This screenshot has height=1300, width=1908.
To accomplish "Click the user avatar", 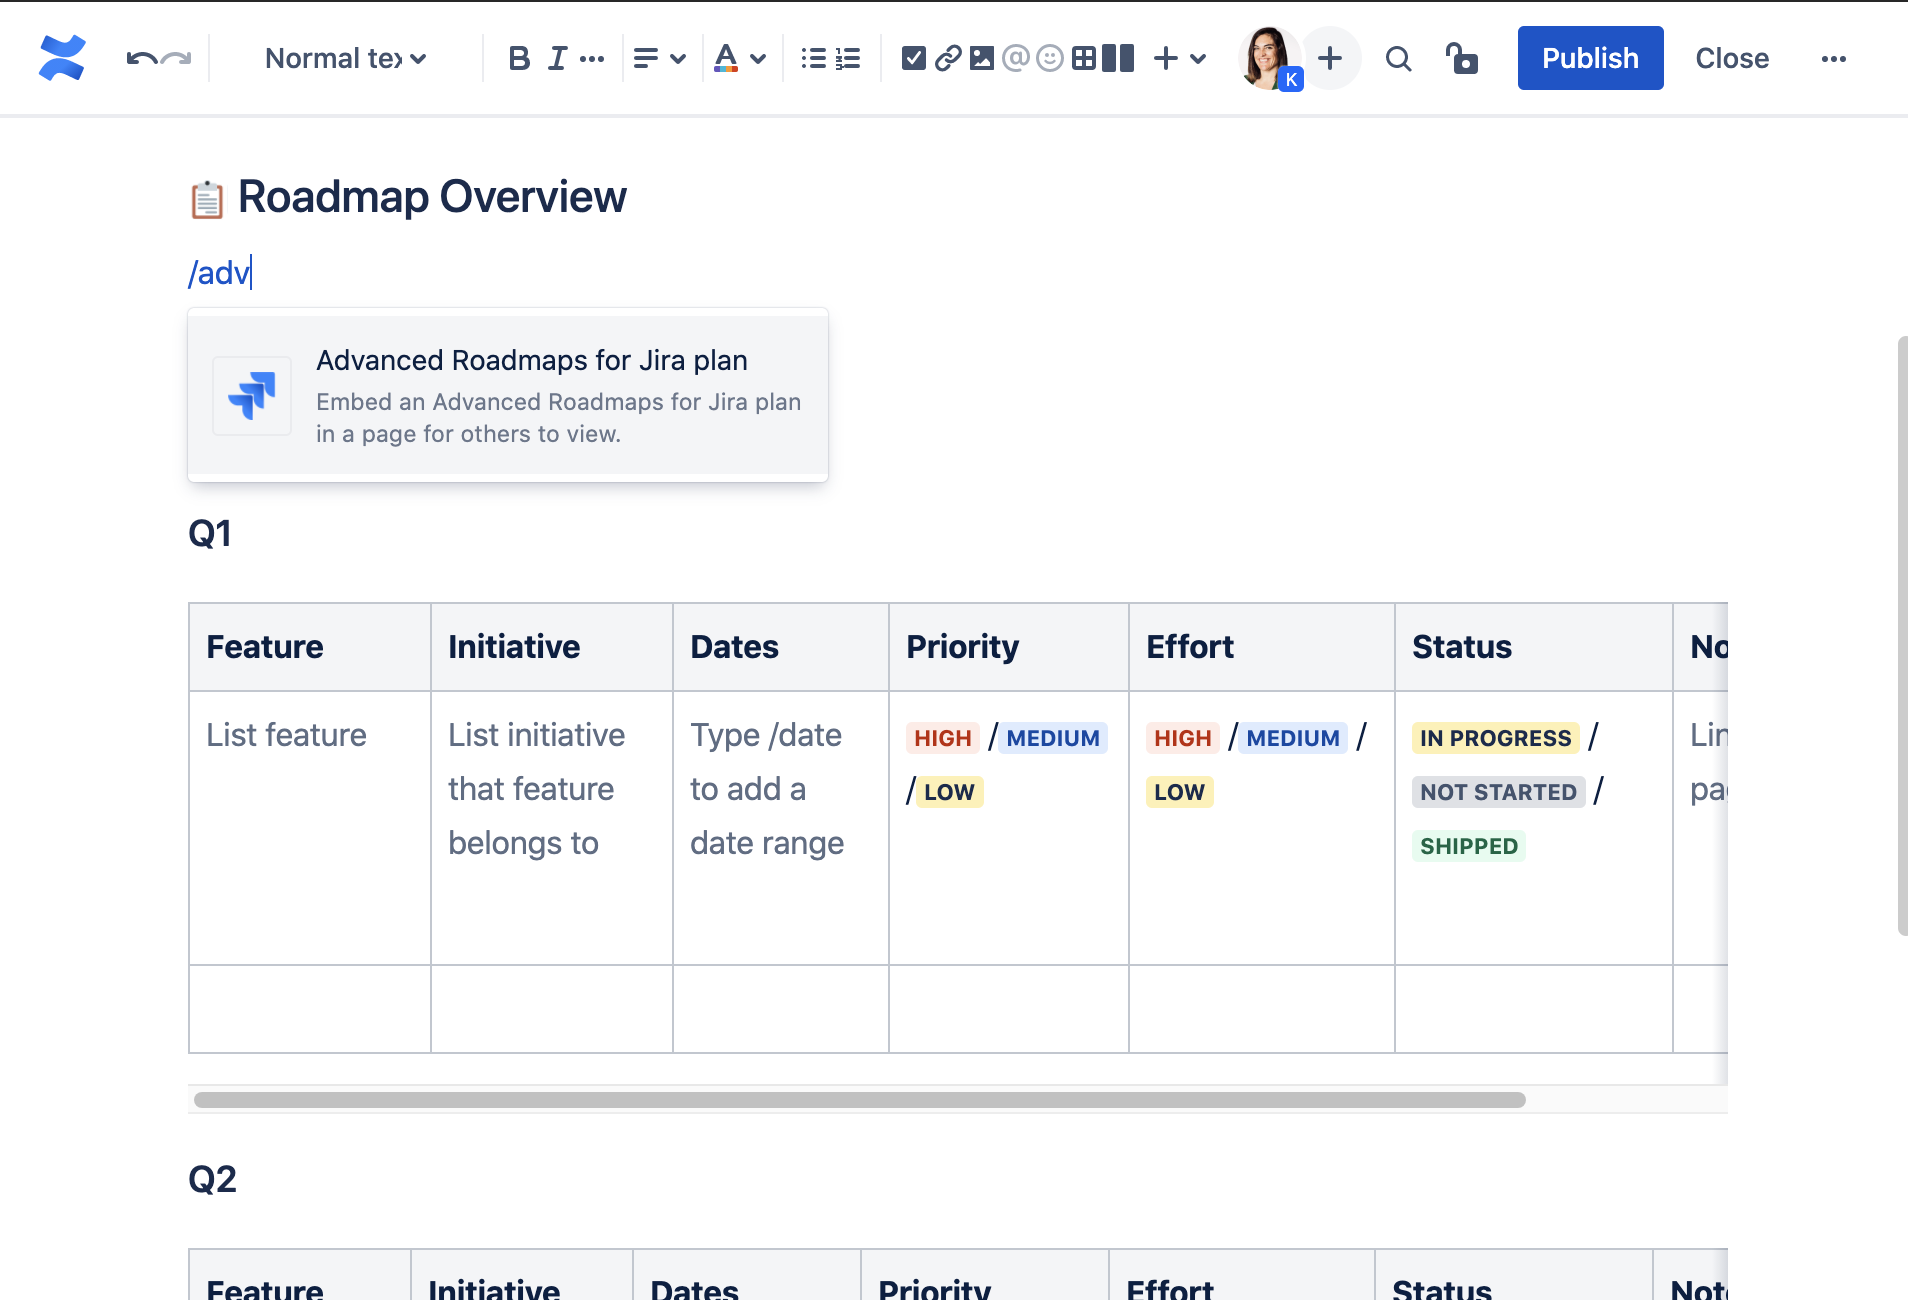I will click(x=1269, y=58).
